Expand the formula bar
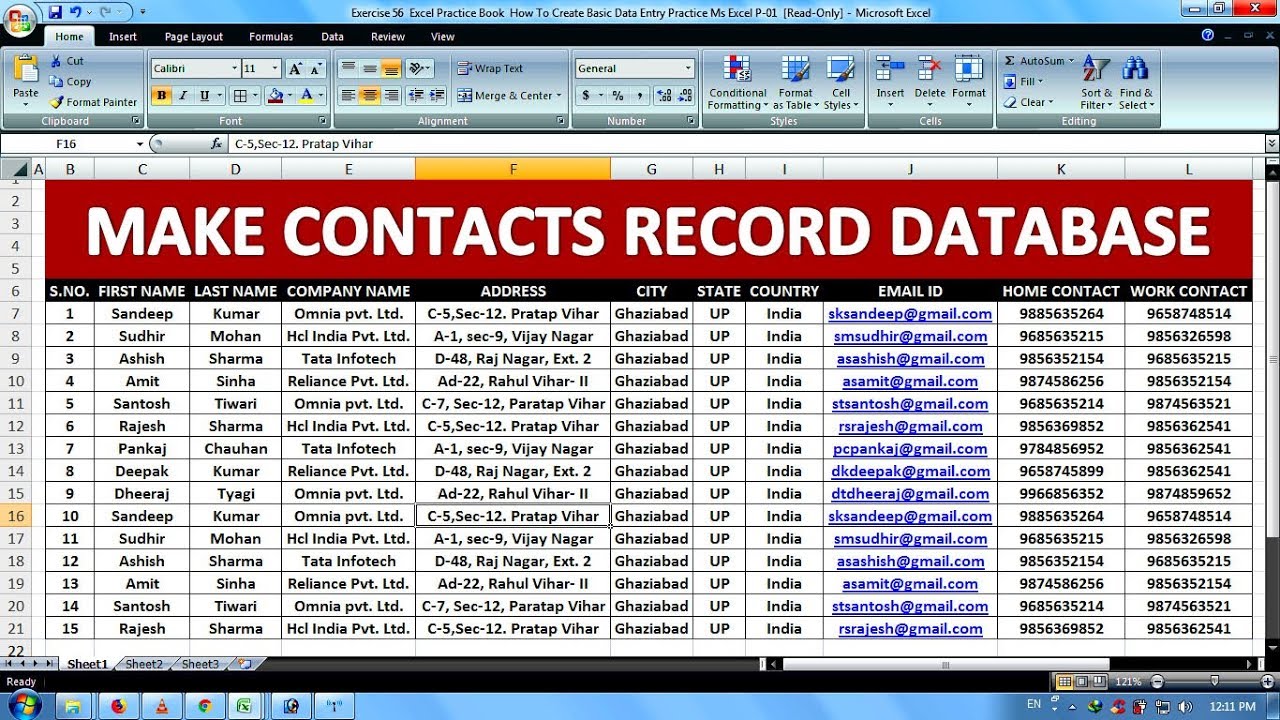The width and height of the screenshot is (1280, 720). coord(1272,144)
